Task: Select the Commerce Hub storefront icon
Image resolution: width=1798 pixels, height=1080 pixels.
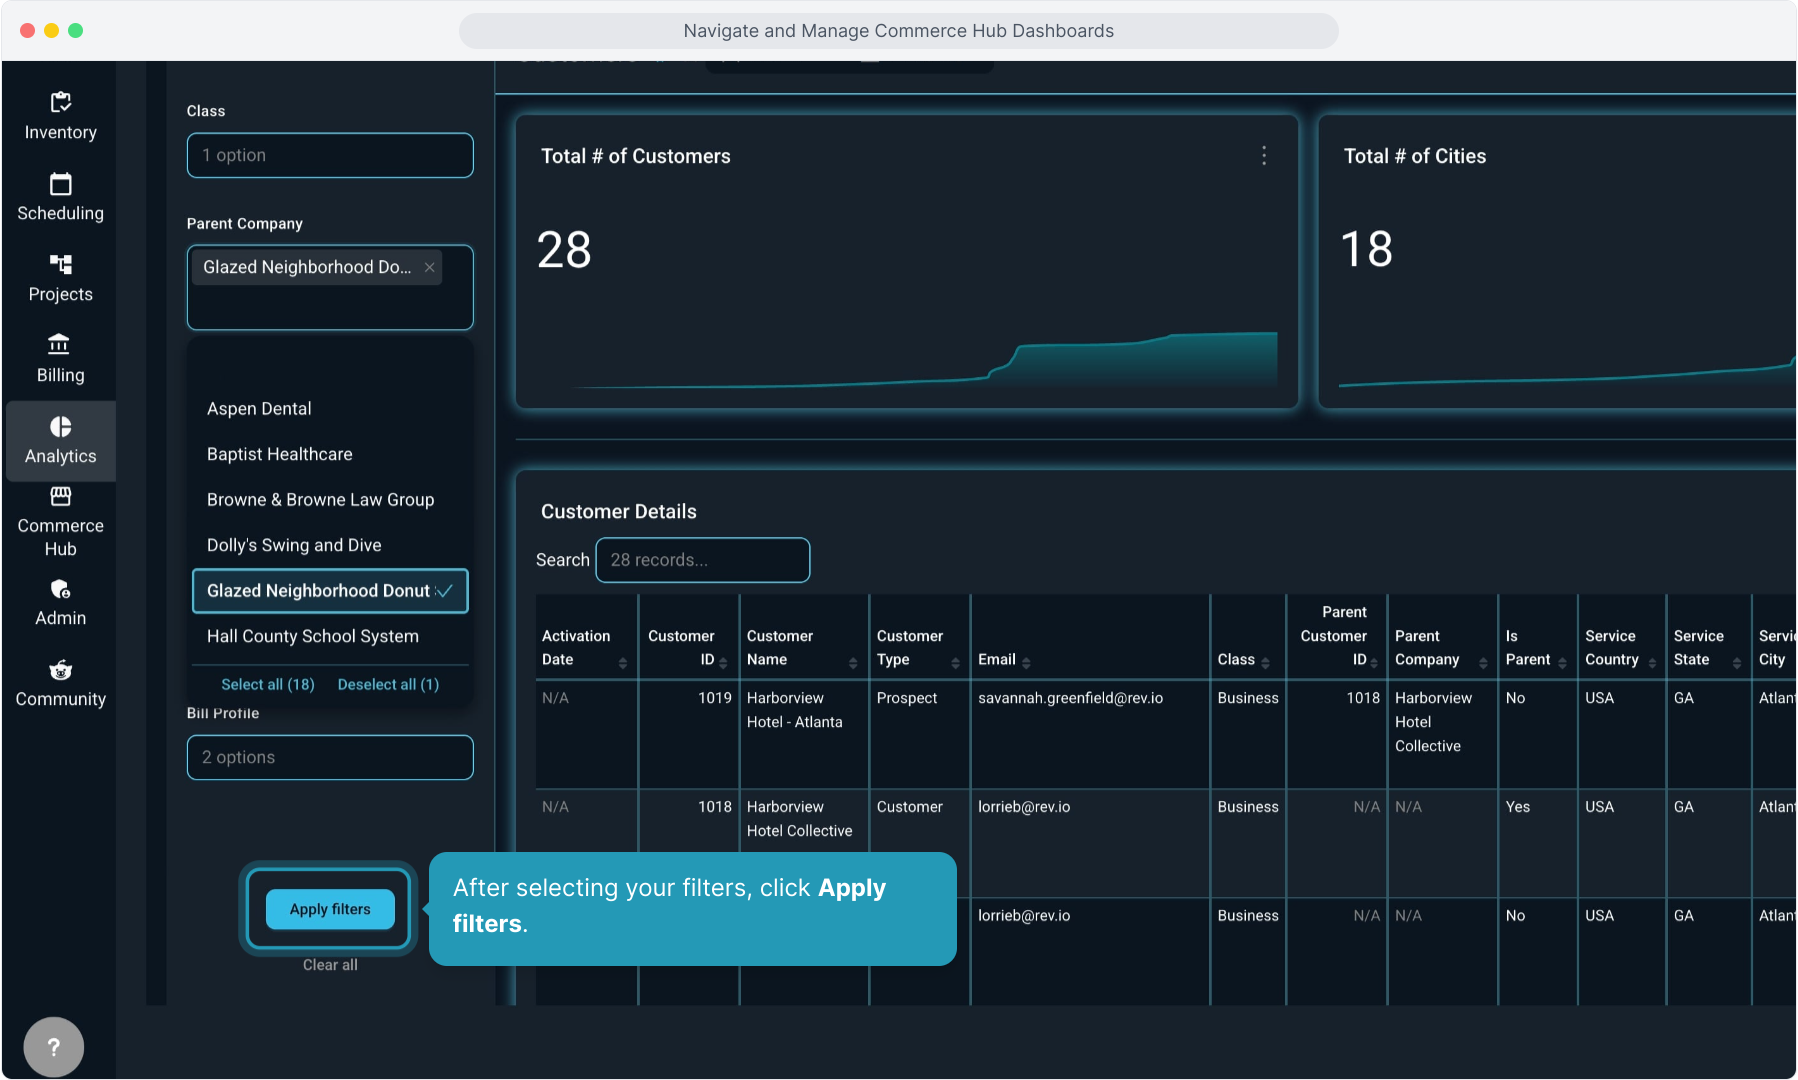Action: [60, 497]
